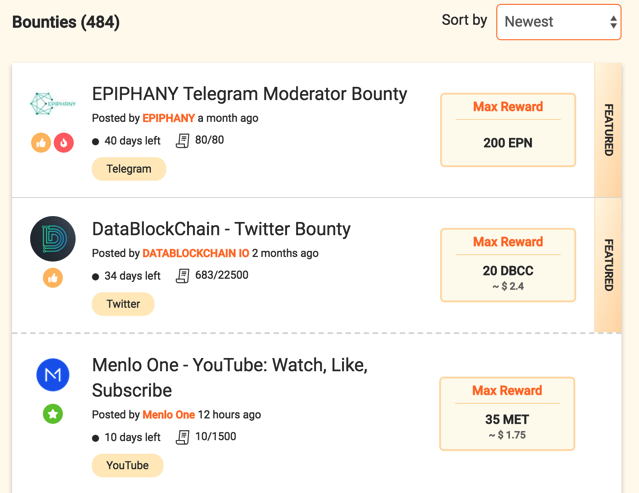The height and width of the screenshot is (493, 639).
Task: Select the Telegram category tag
Action: click(x=129, y=169)
